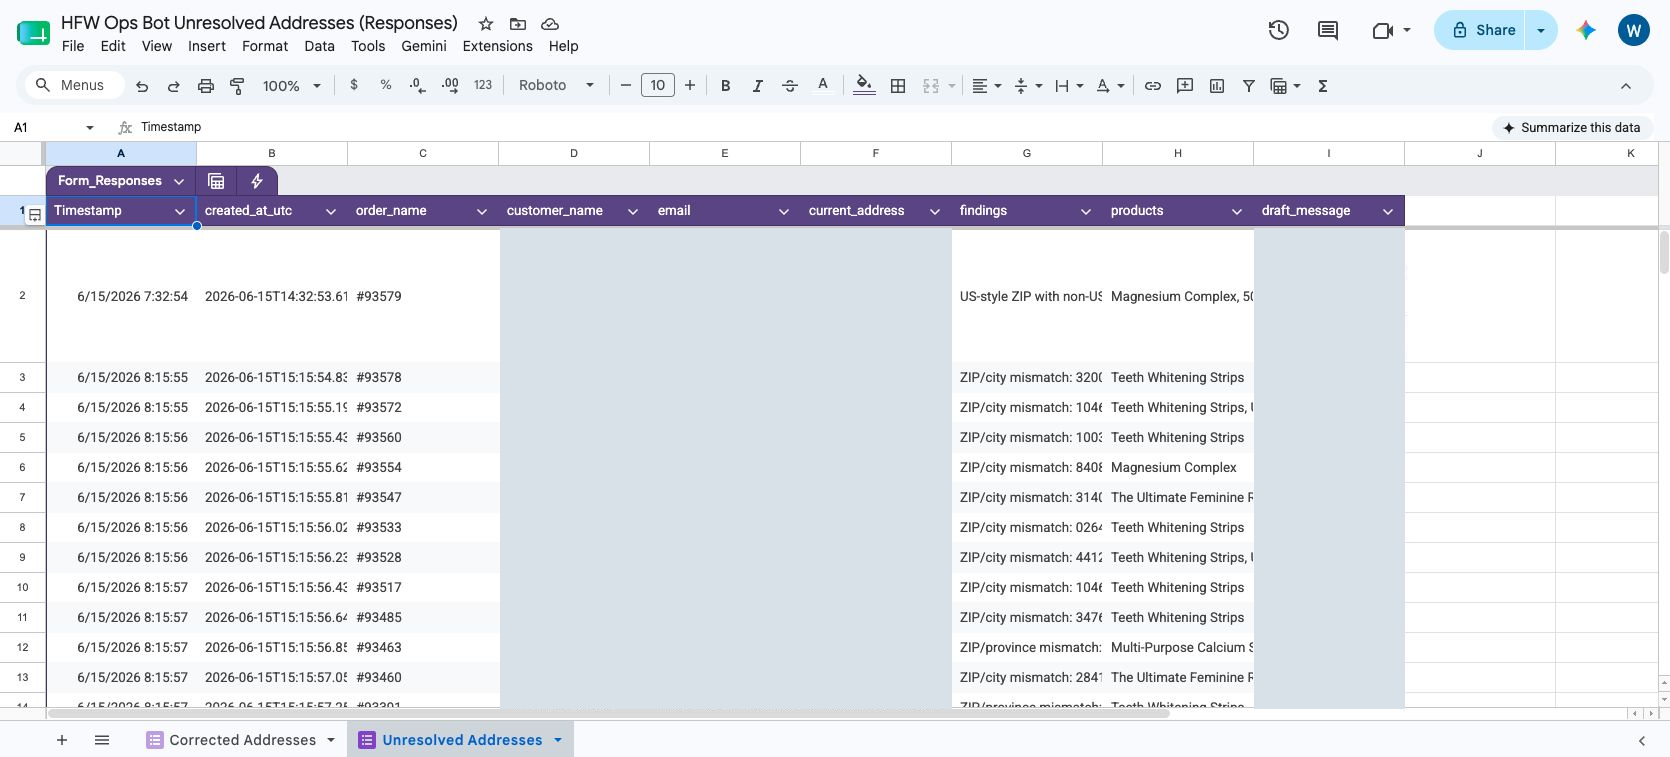Open the order_name column dropdown
Screen dimensions: 1670x757
click(x=482, y=211)
